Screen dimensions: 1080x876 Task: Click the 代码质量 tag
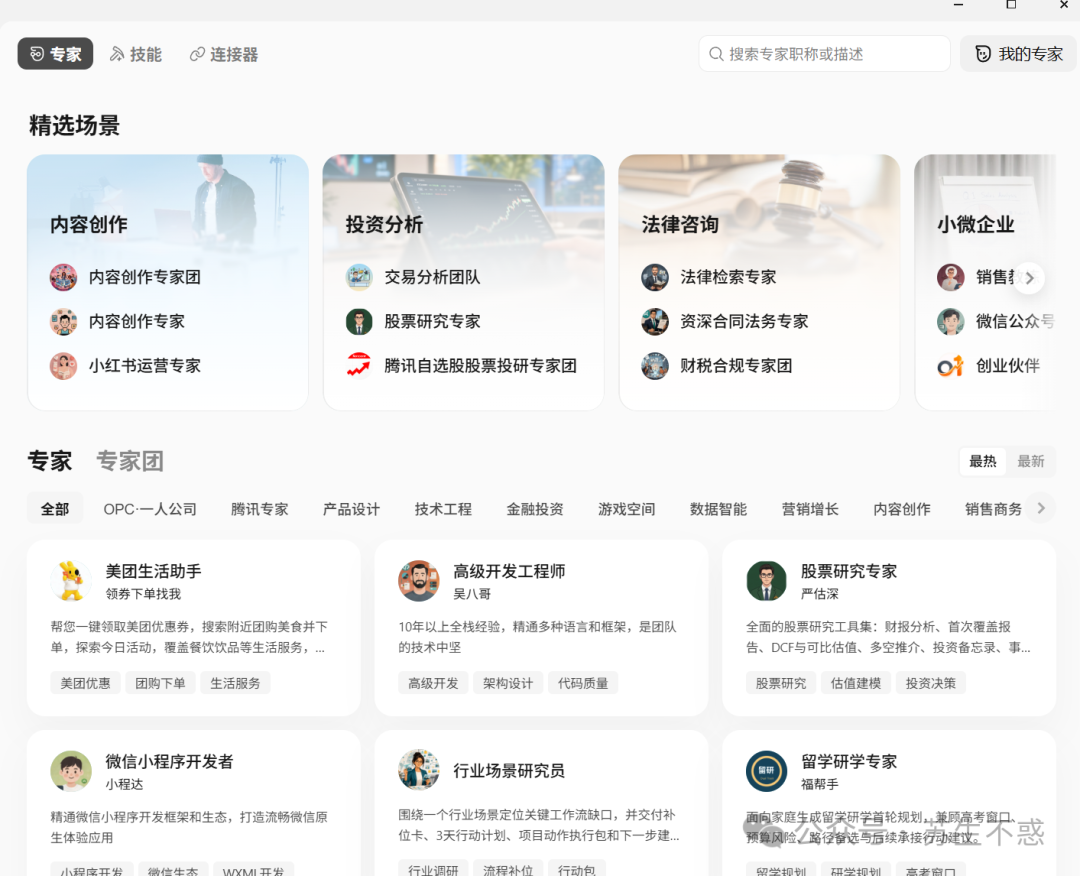pyautogui.click(x=583, y=683)
